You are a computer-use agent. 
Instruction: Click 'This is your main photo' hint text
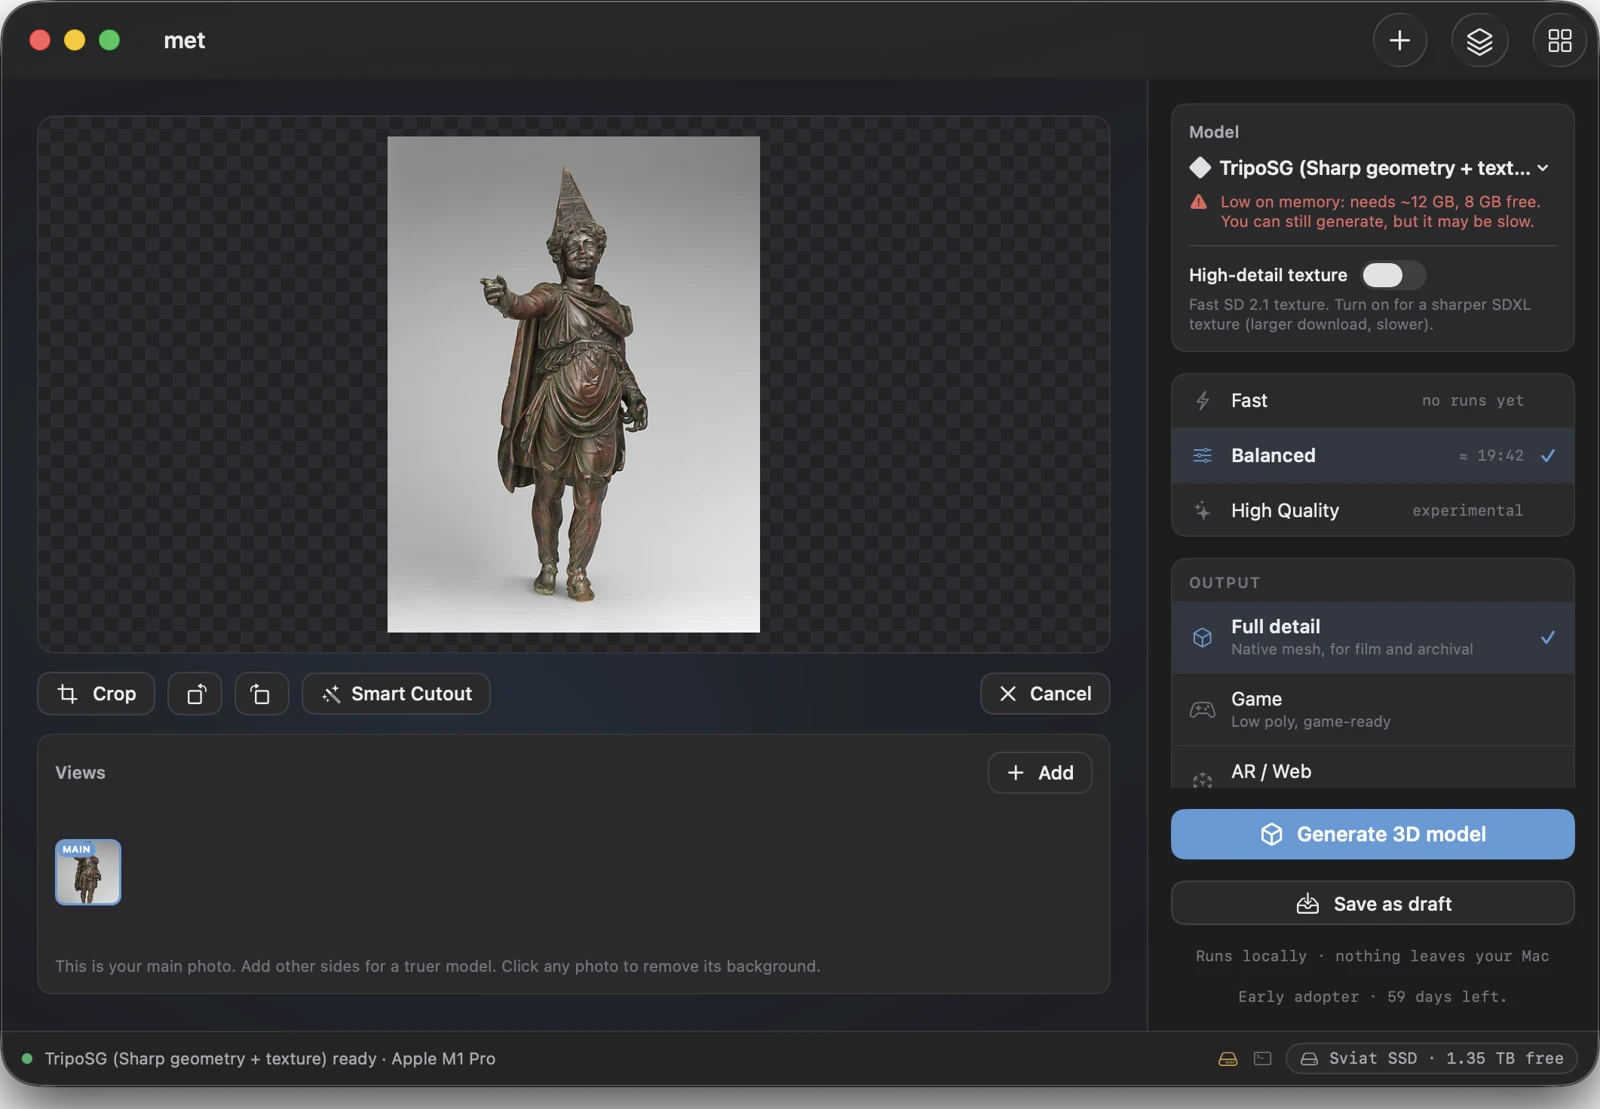click(437, 967)
